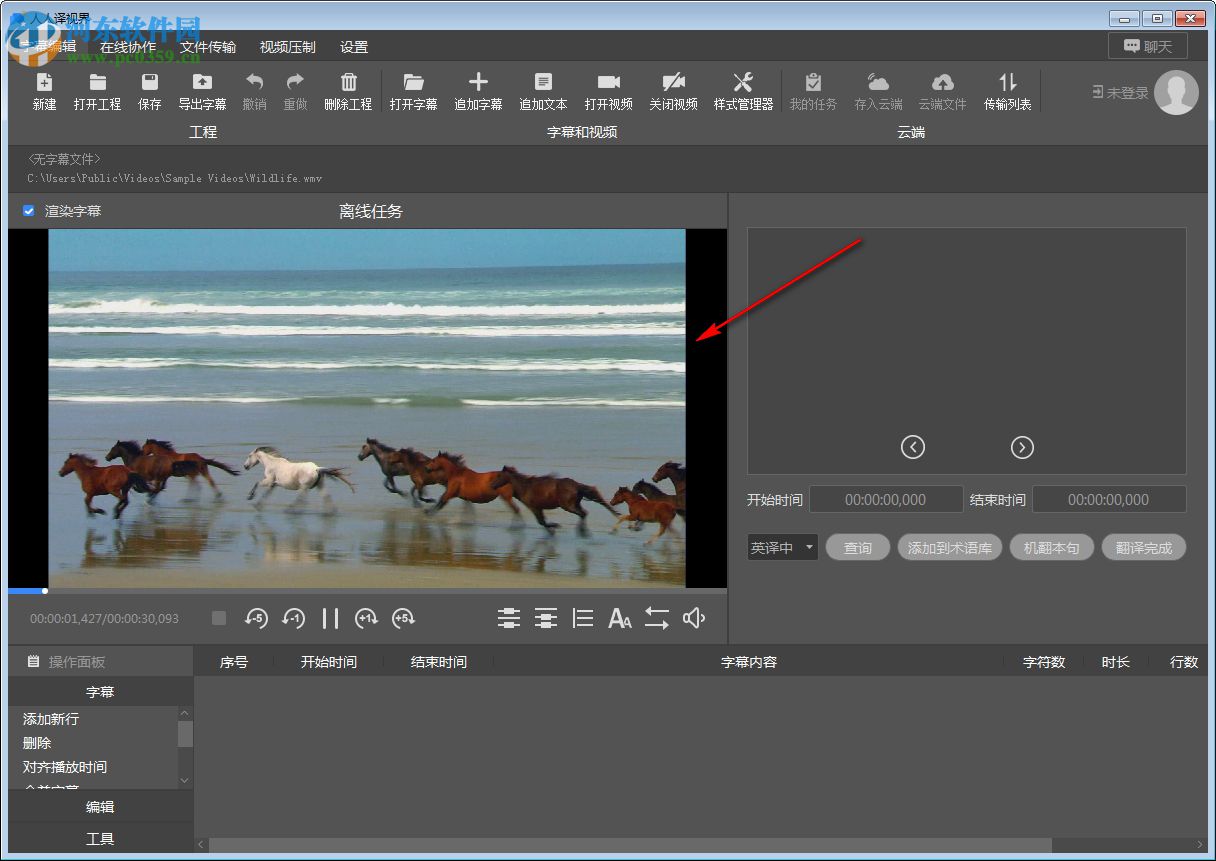Expand the 编辑 section in operations panel
1216x861 pixels.
coord(100,807)
